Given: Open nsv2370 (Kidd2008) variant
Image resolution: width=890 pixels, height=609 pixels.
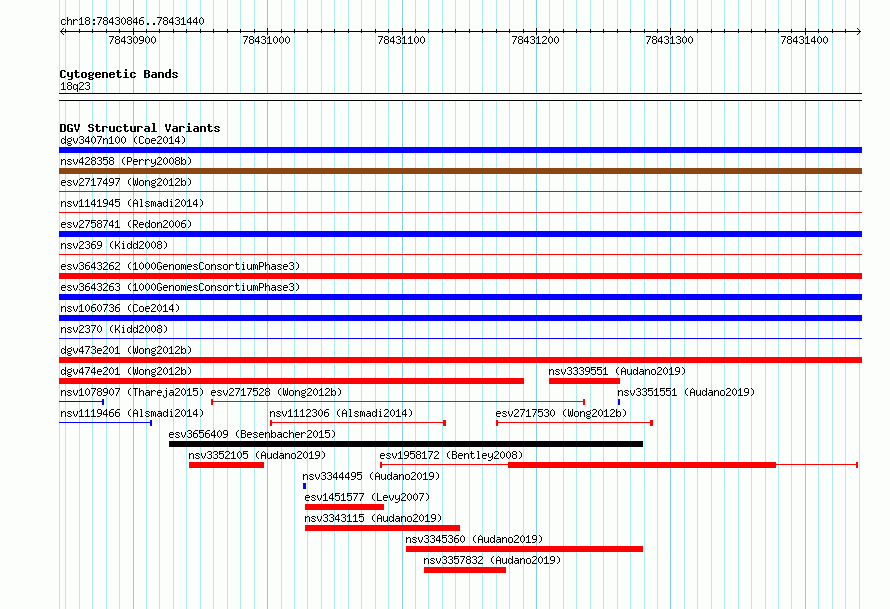Looking at the screenshot, I should [x=114, y=329].
